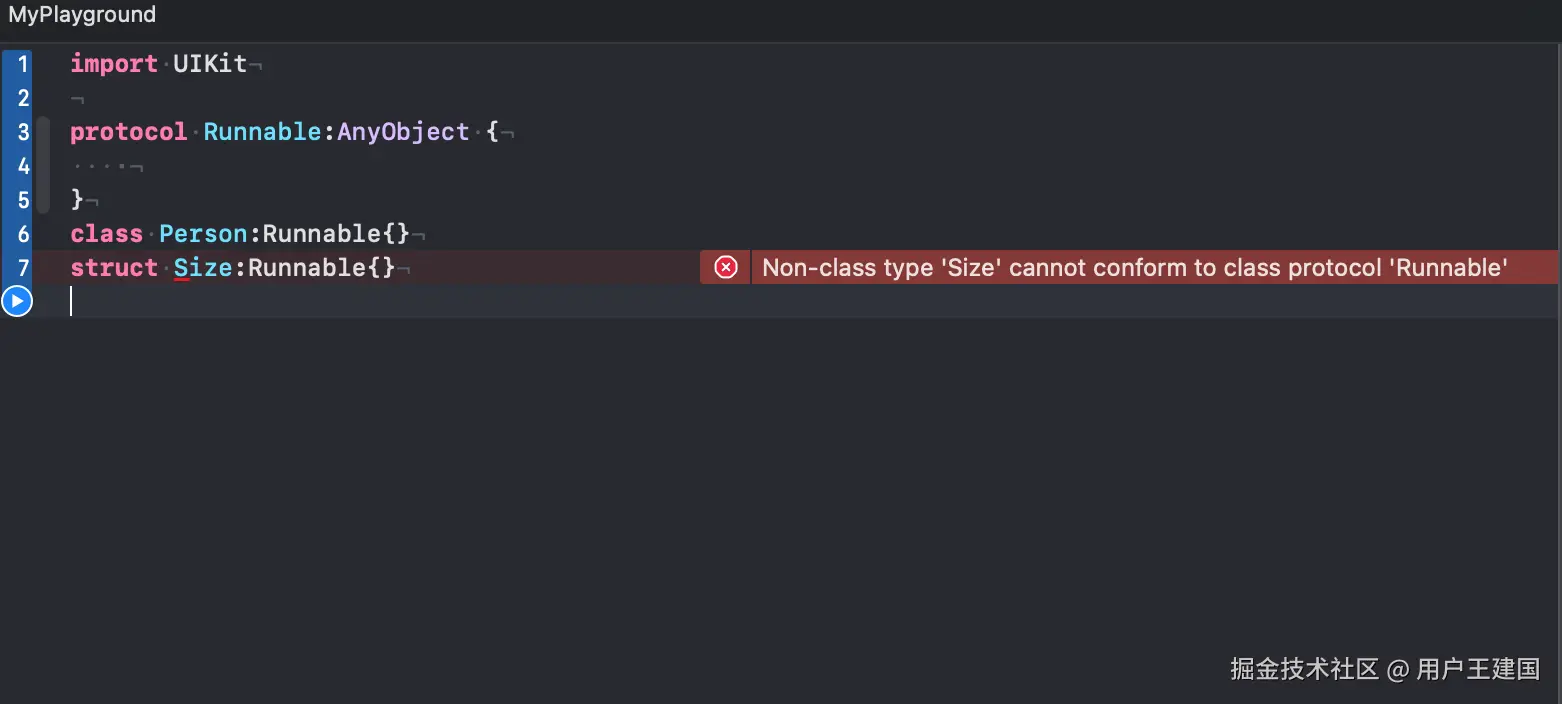Viewport: 1562px width, 704px height.
Task: Click the 'protocol' keyword on line 3
Action: tap(128, 132)
